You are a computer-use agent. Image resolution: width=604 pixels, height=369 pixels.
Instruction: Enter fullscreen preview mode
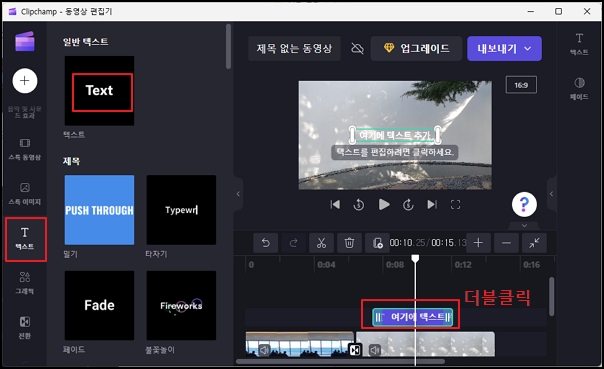455,205
